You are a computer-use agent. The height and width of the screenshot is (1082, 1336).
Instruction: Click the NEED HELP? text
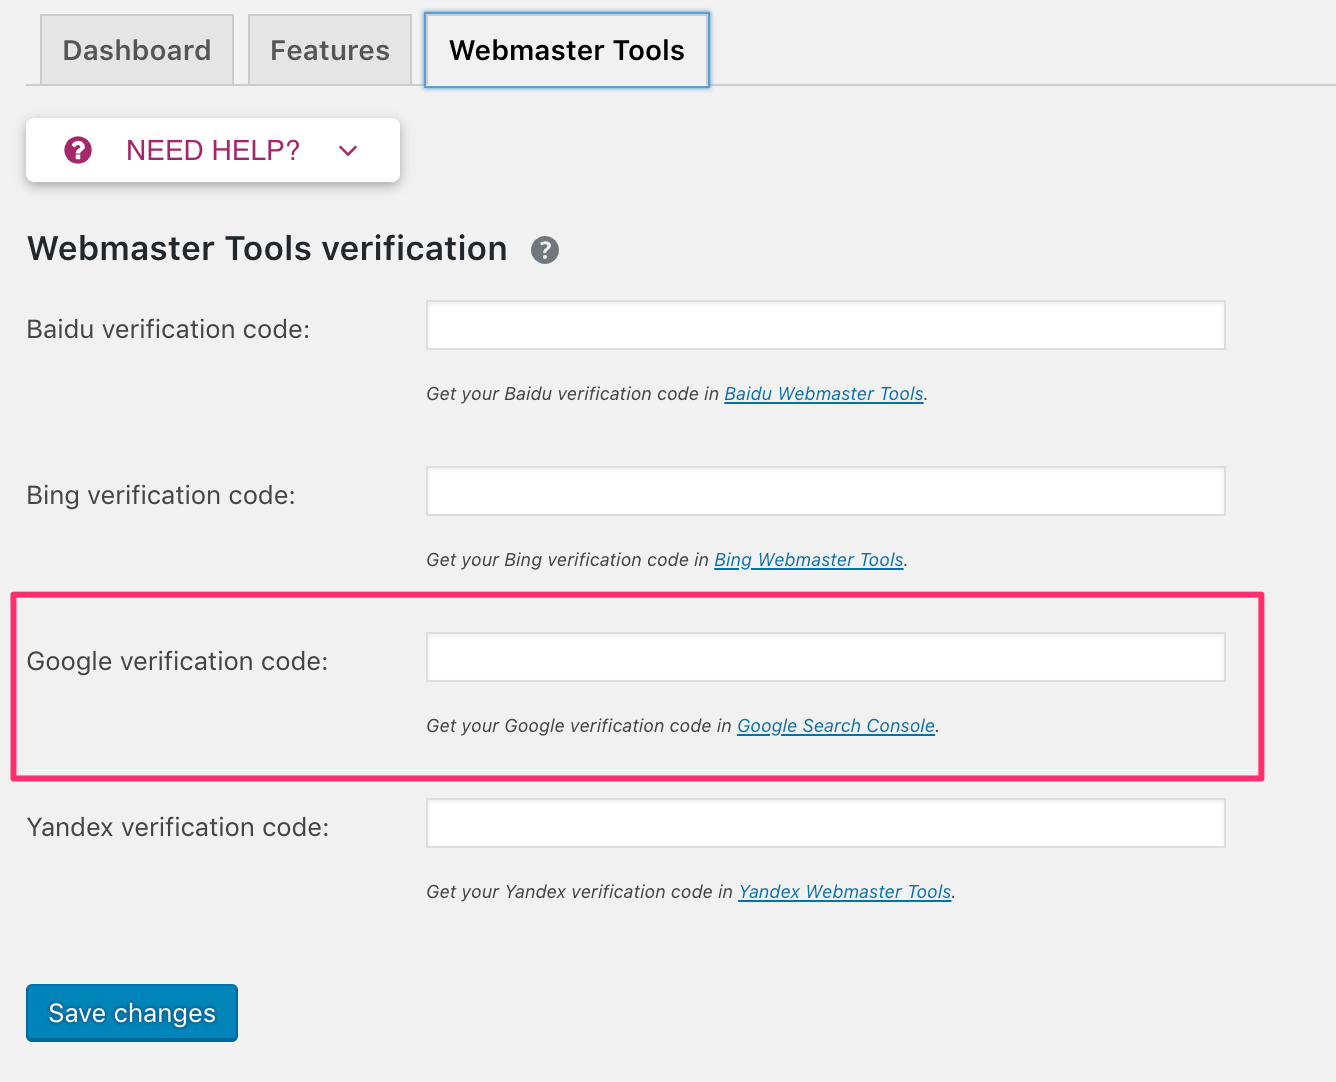[212, 150]
